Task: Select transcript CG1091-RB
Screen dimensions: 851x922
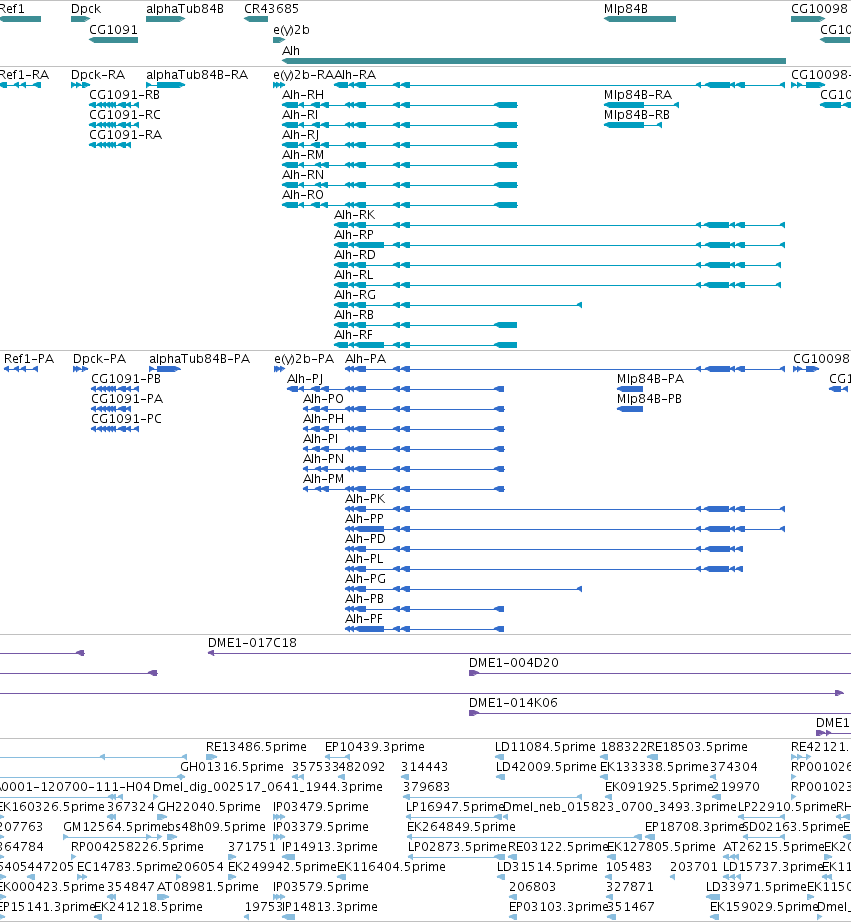Action: [125, 95]
